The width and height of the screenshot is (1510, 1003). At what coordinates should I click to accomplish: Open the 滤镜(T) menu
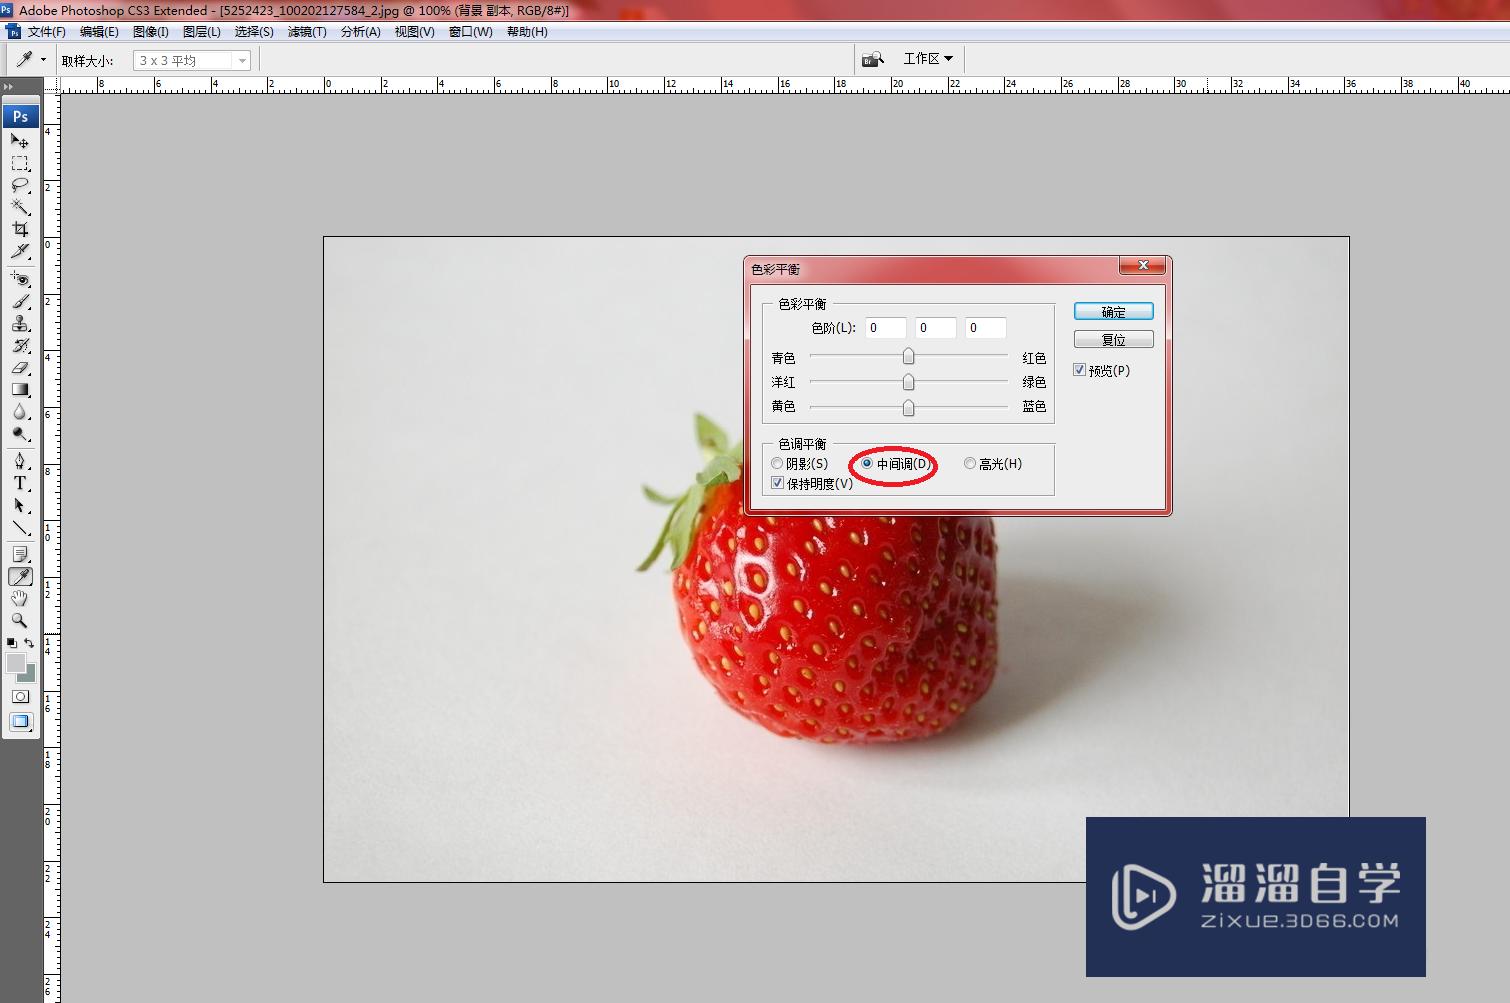point(307,32)
